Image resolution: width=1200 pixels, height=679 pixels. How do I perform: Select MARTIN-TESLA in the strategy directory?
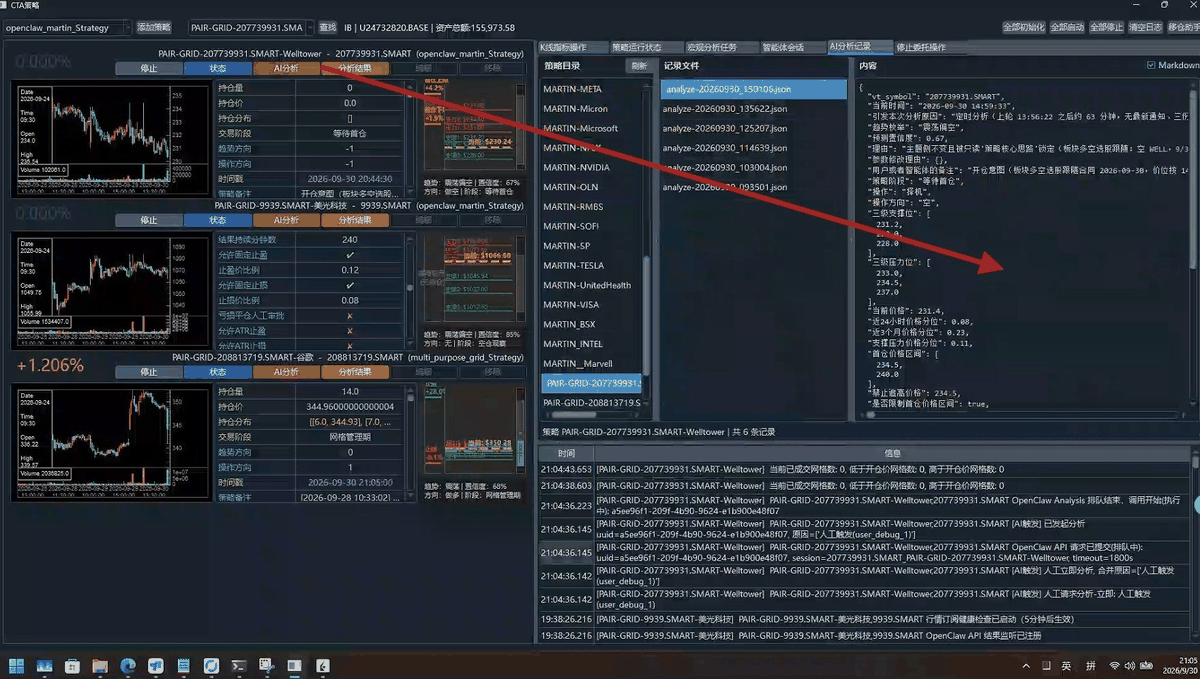pyautogui.click(x=573, y=265)
